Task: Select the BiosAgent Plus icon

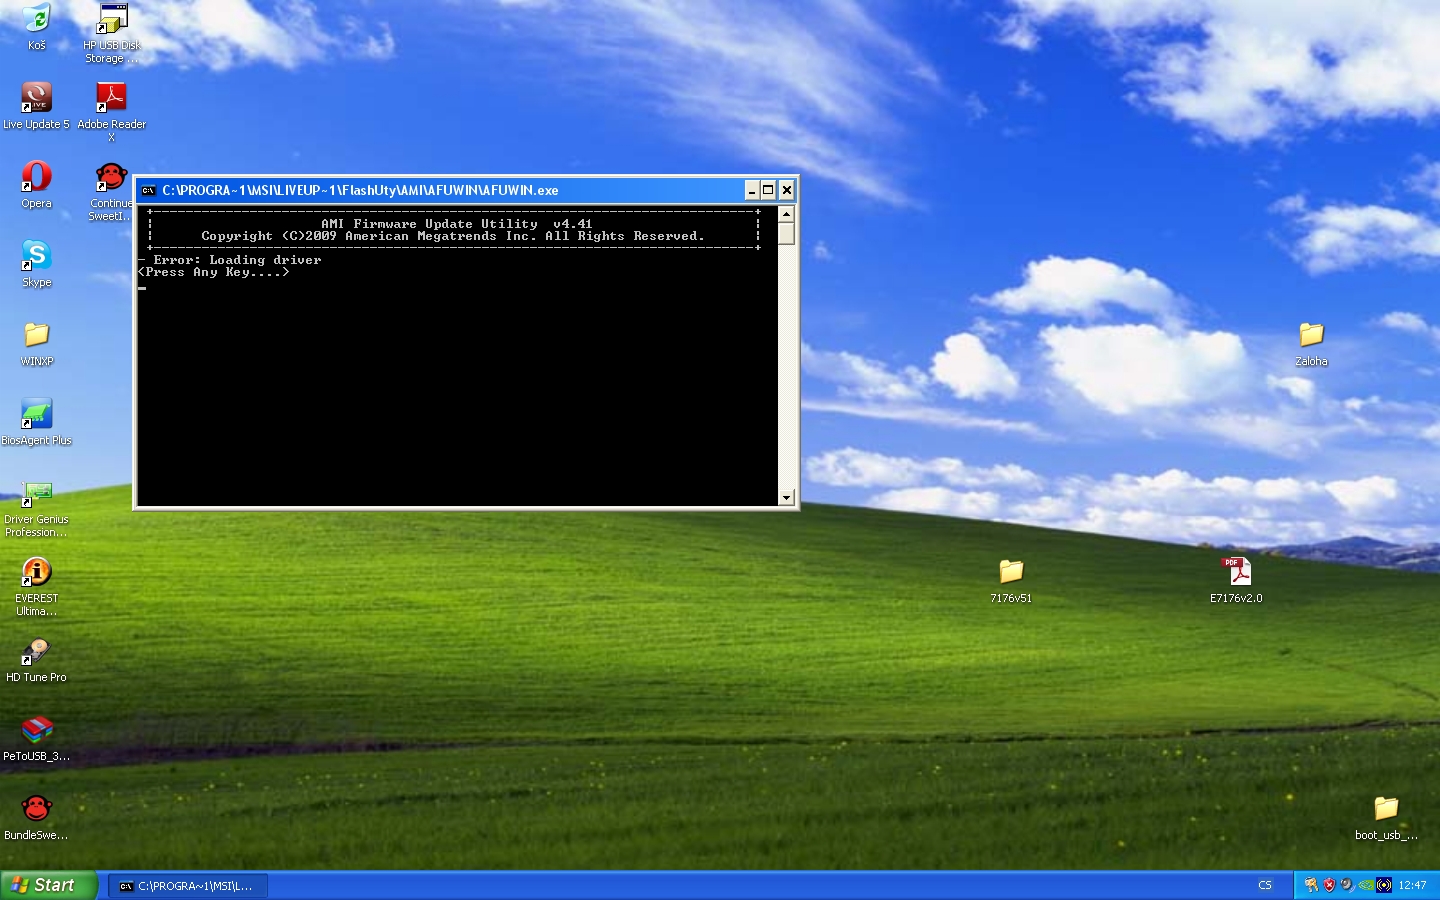Action: tap(36, 422)
